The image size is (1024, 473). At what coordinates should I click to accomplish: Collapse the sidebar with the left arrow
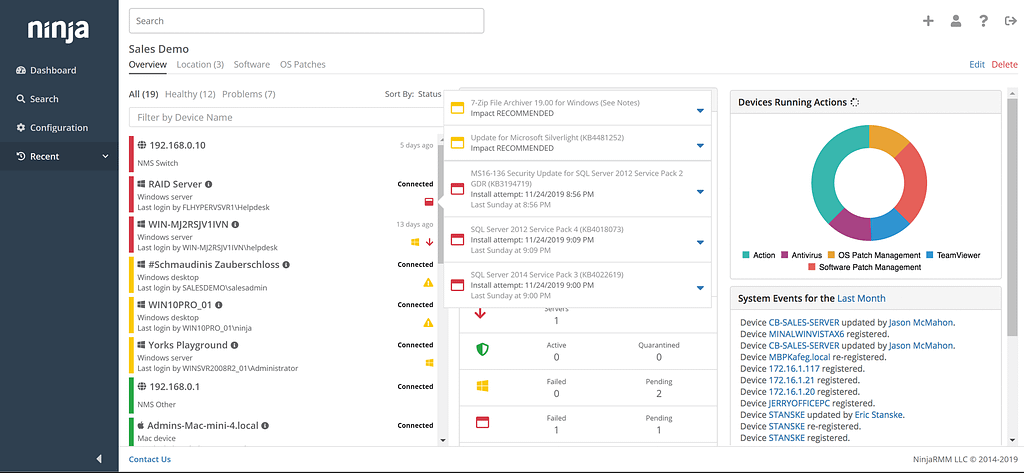click(99, 459)
